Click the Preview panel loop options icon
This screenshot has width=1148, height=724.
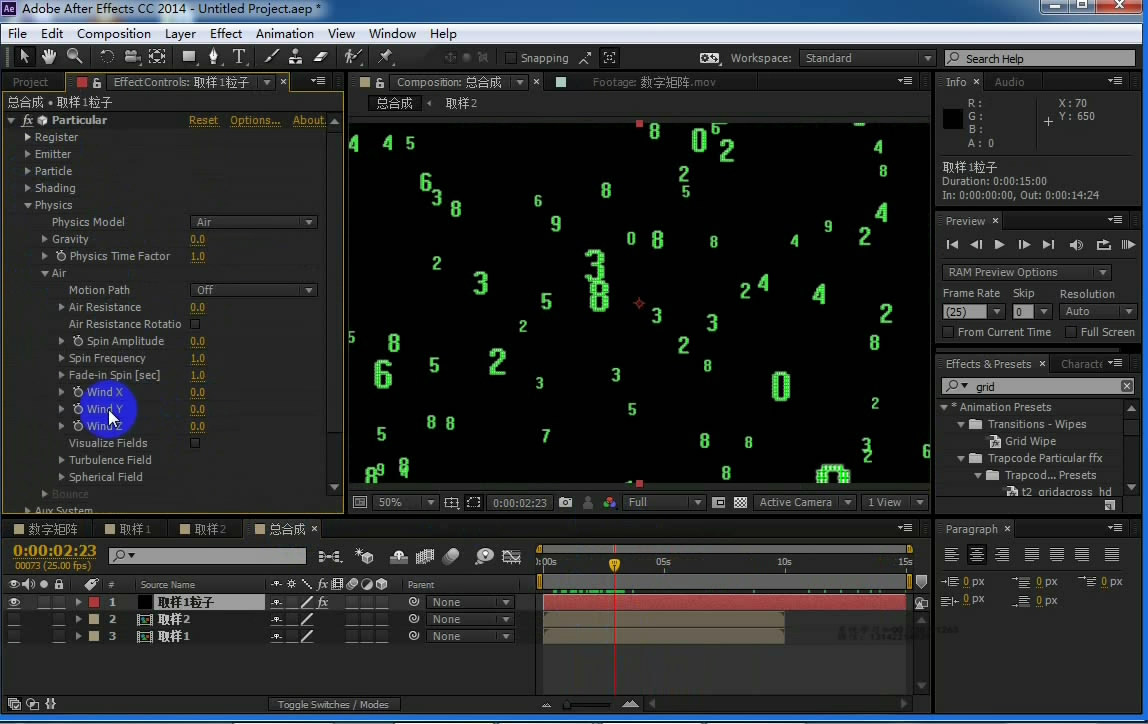tap(1103, 245)
